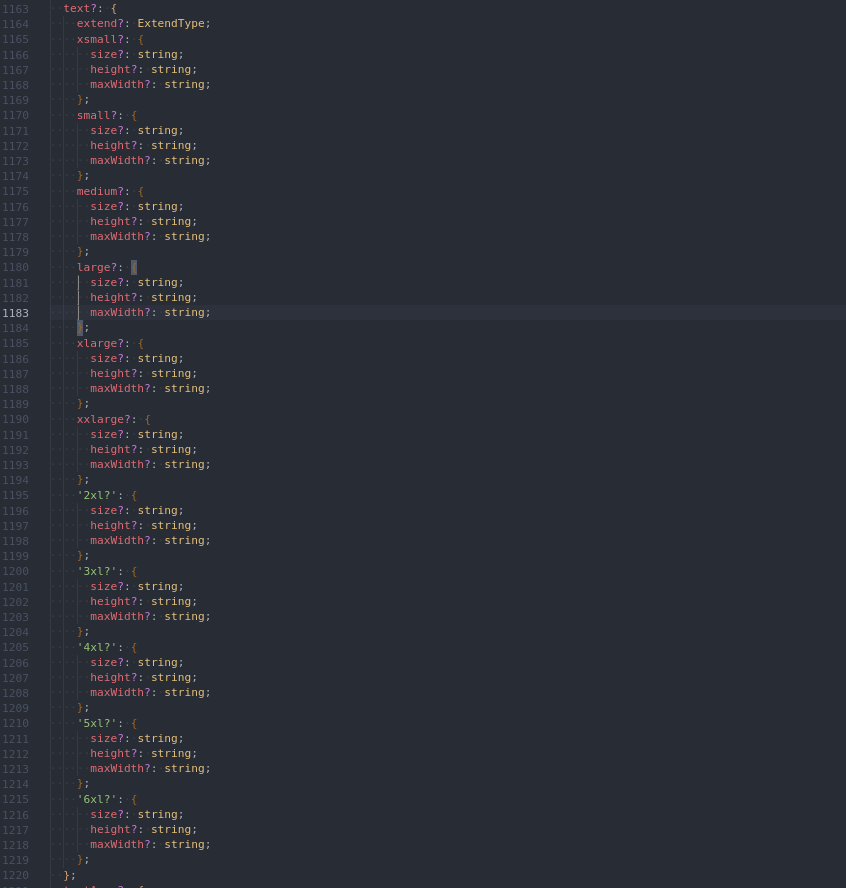The width and height of the screenshot is (846, 888).
Task: Click 'height?' on line 1167
Action: click(x=114, y=70)
